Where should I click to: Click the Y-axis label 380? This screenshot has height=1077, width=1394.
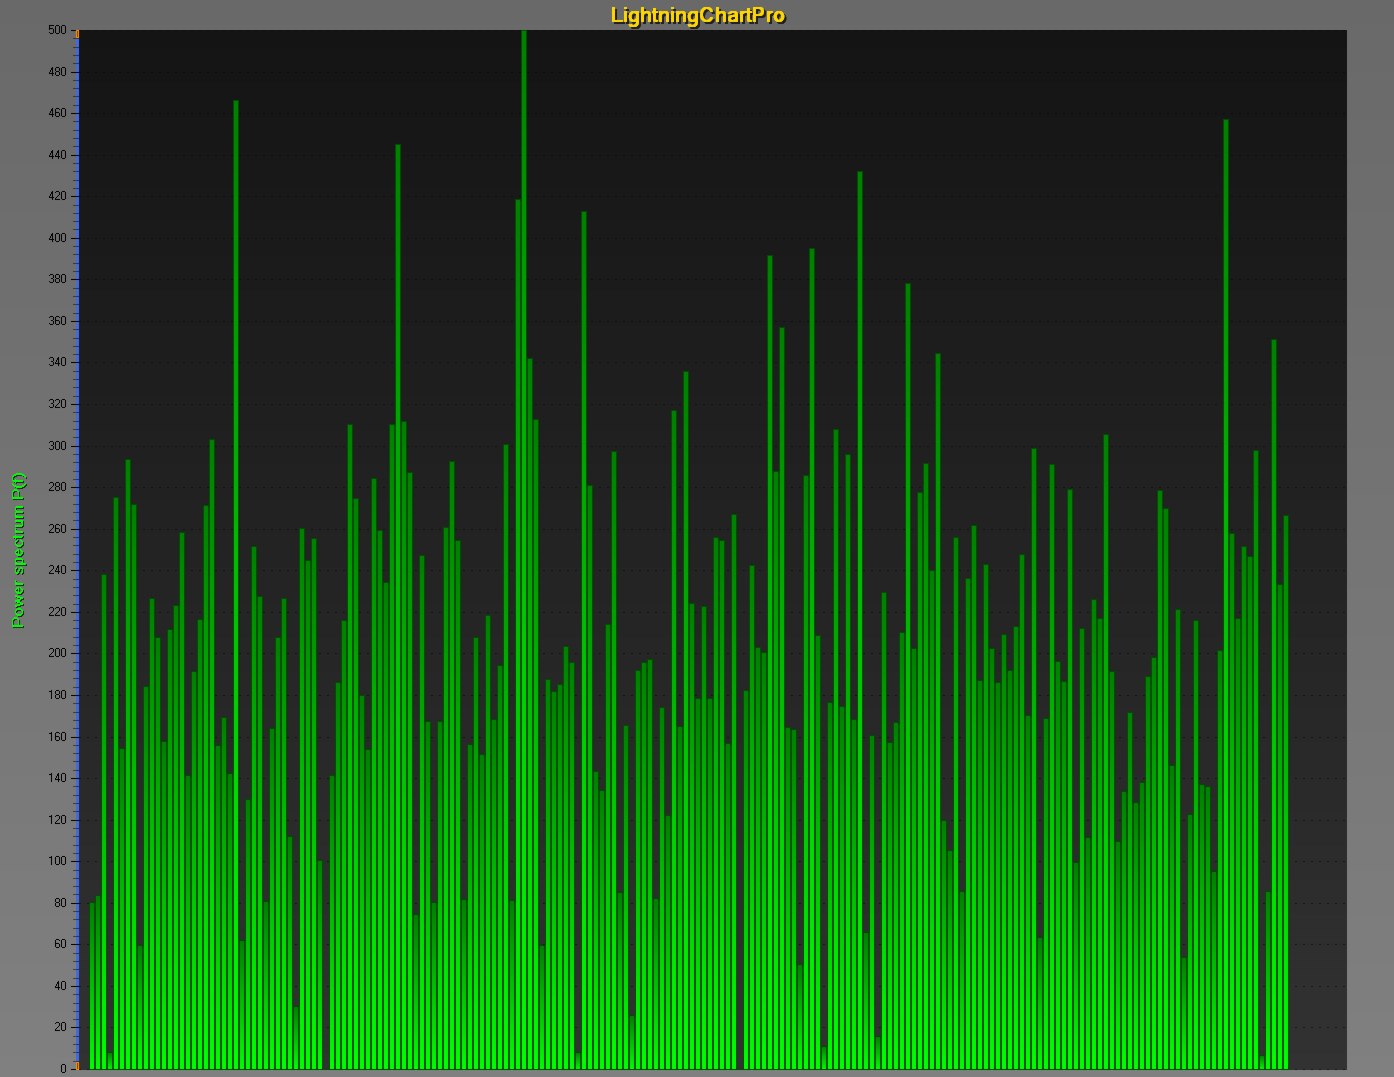[57, 279]
